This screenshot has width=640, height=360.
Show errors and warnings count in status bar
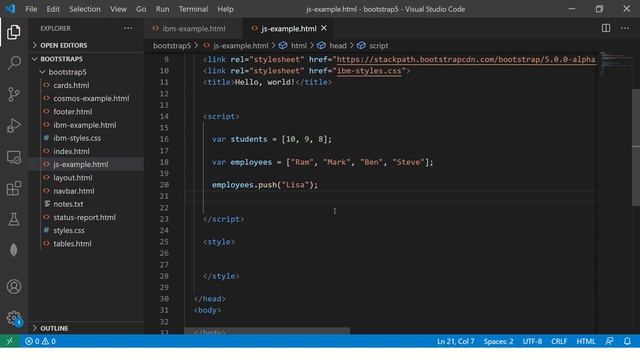coord(40,341)
